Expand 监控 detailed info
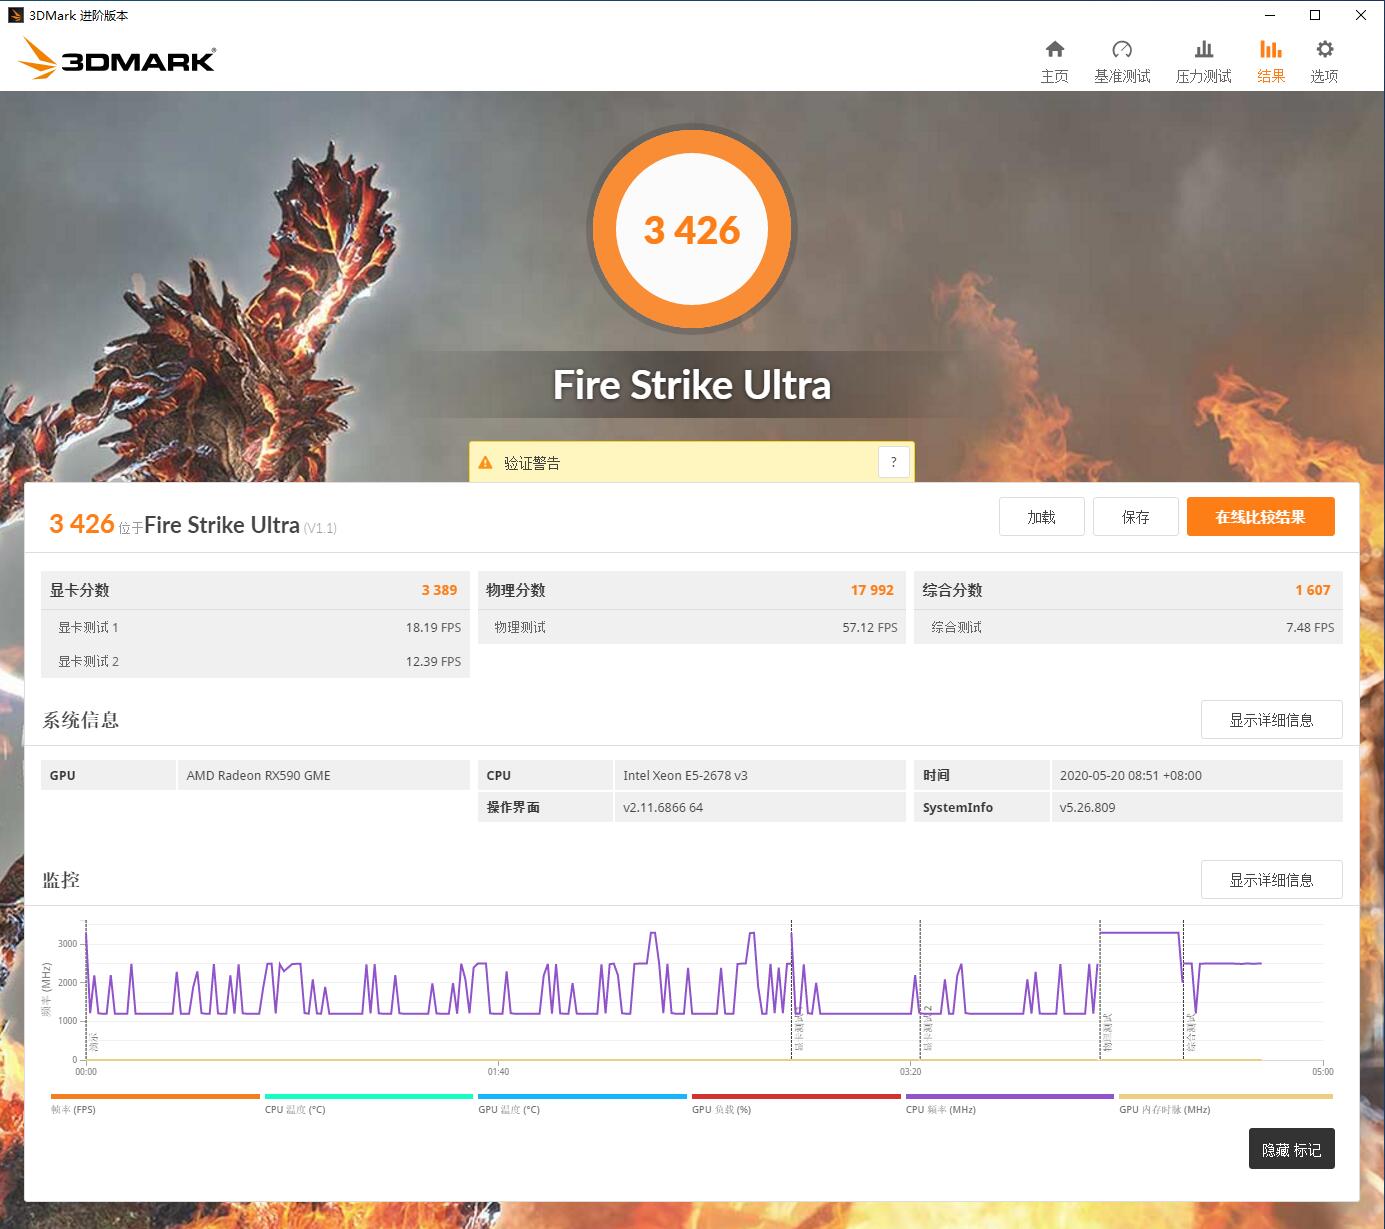The width and height of the screenshot is (1385, 1229). 1271,879
